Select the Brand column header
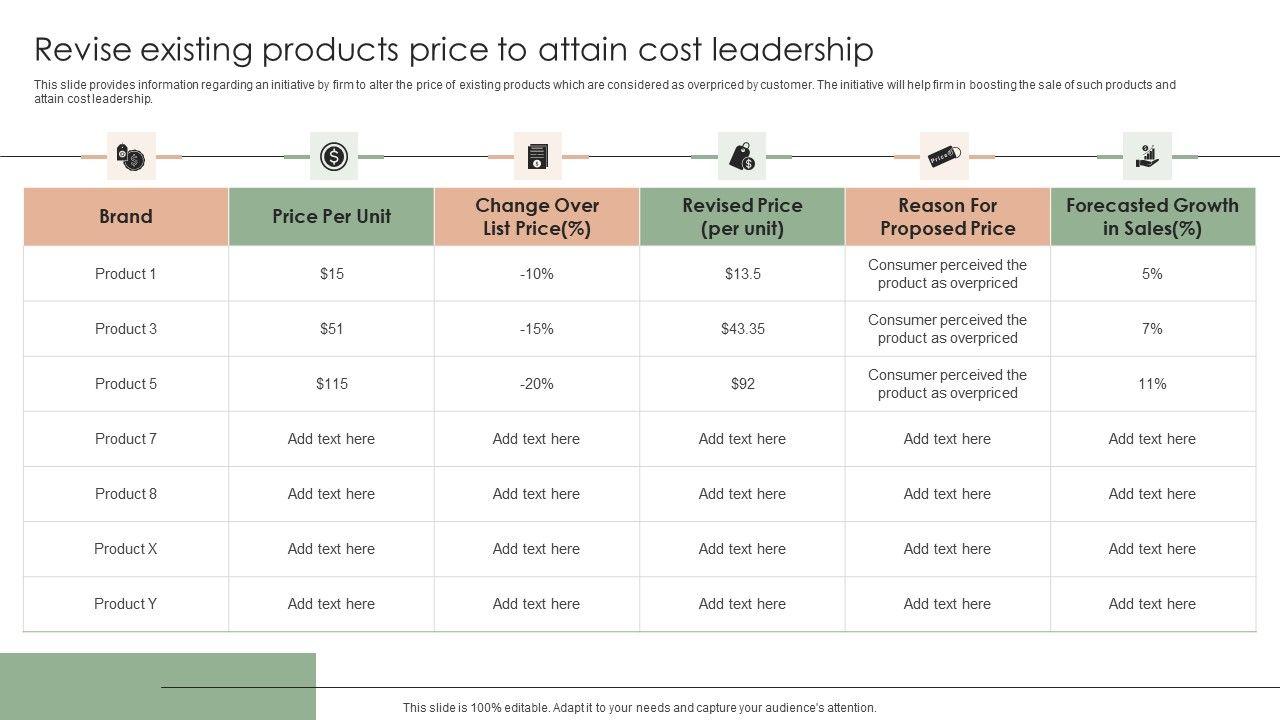This screenshot has width=1280, height=720. 126,216
